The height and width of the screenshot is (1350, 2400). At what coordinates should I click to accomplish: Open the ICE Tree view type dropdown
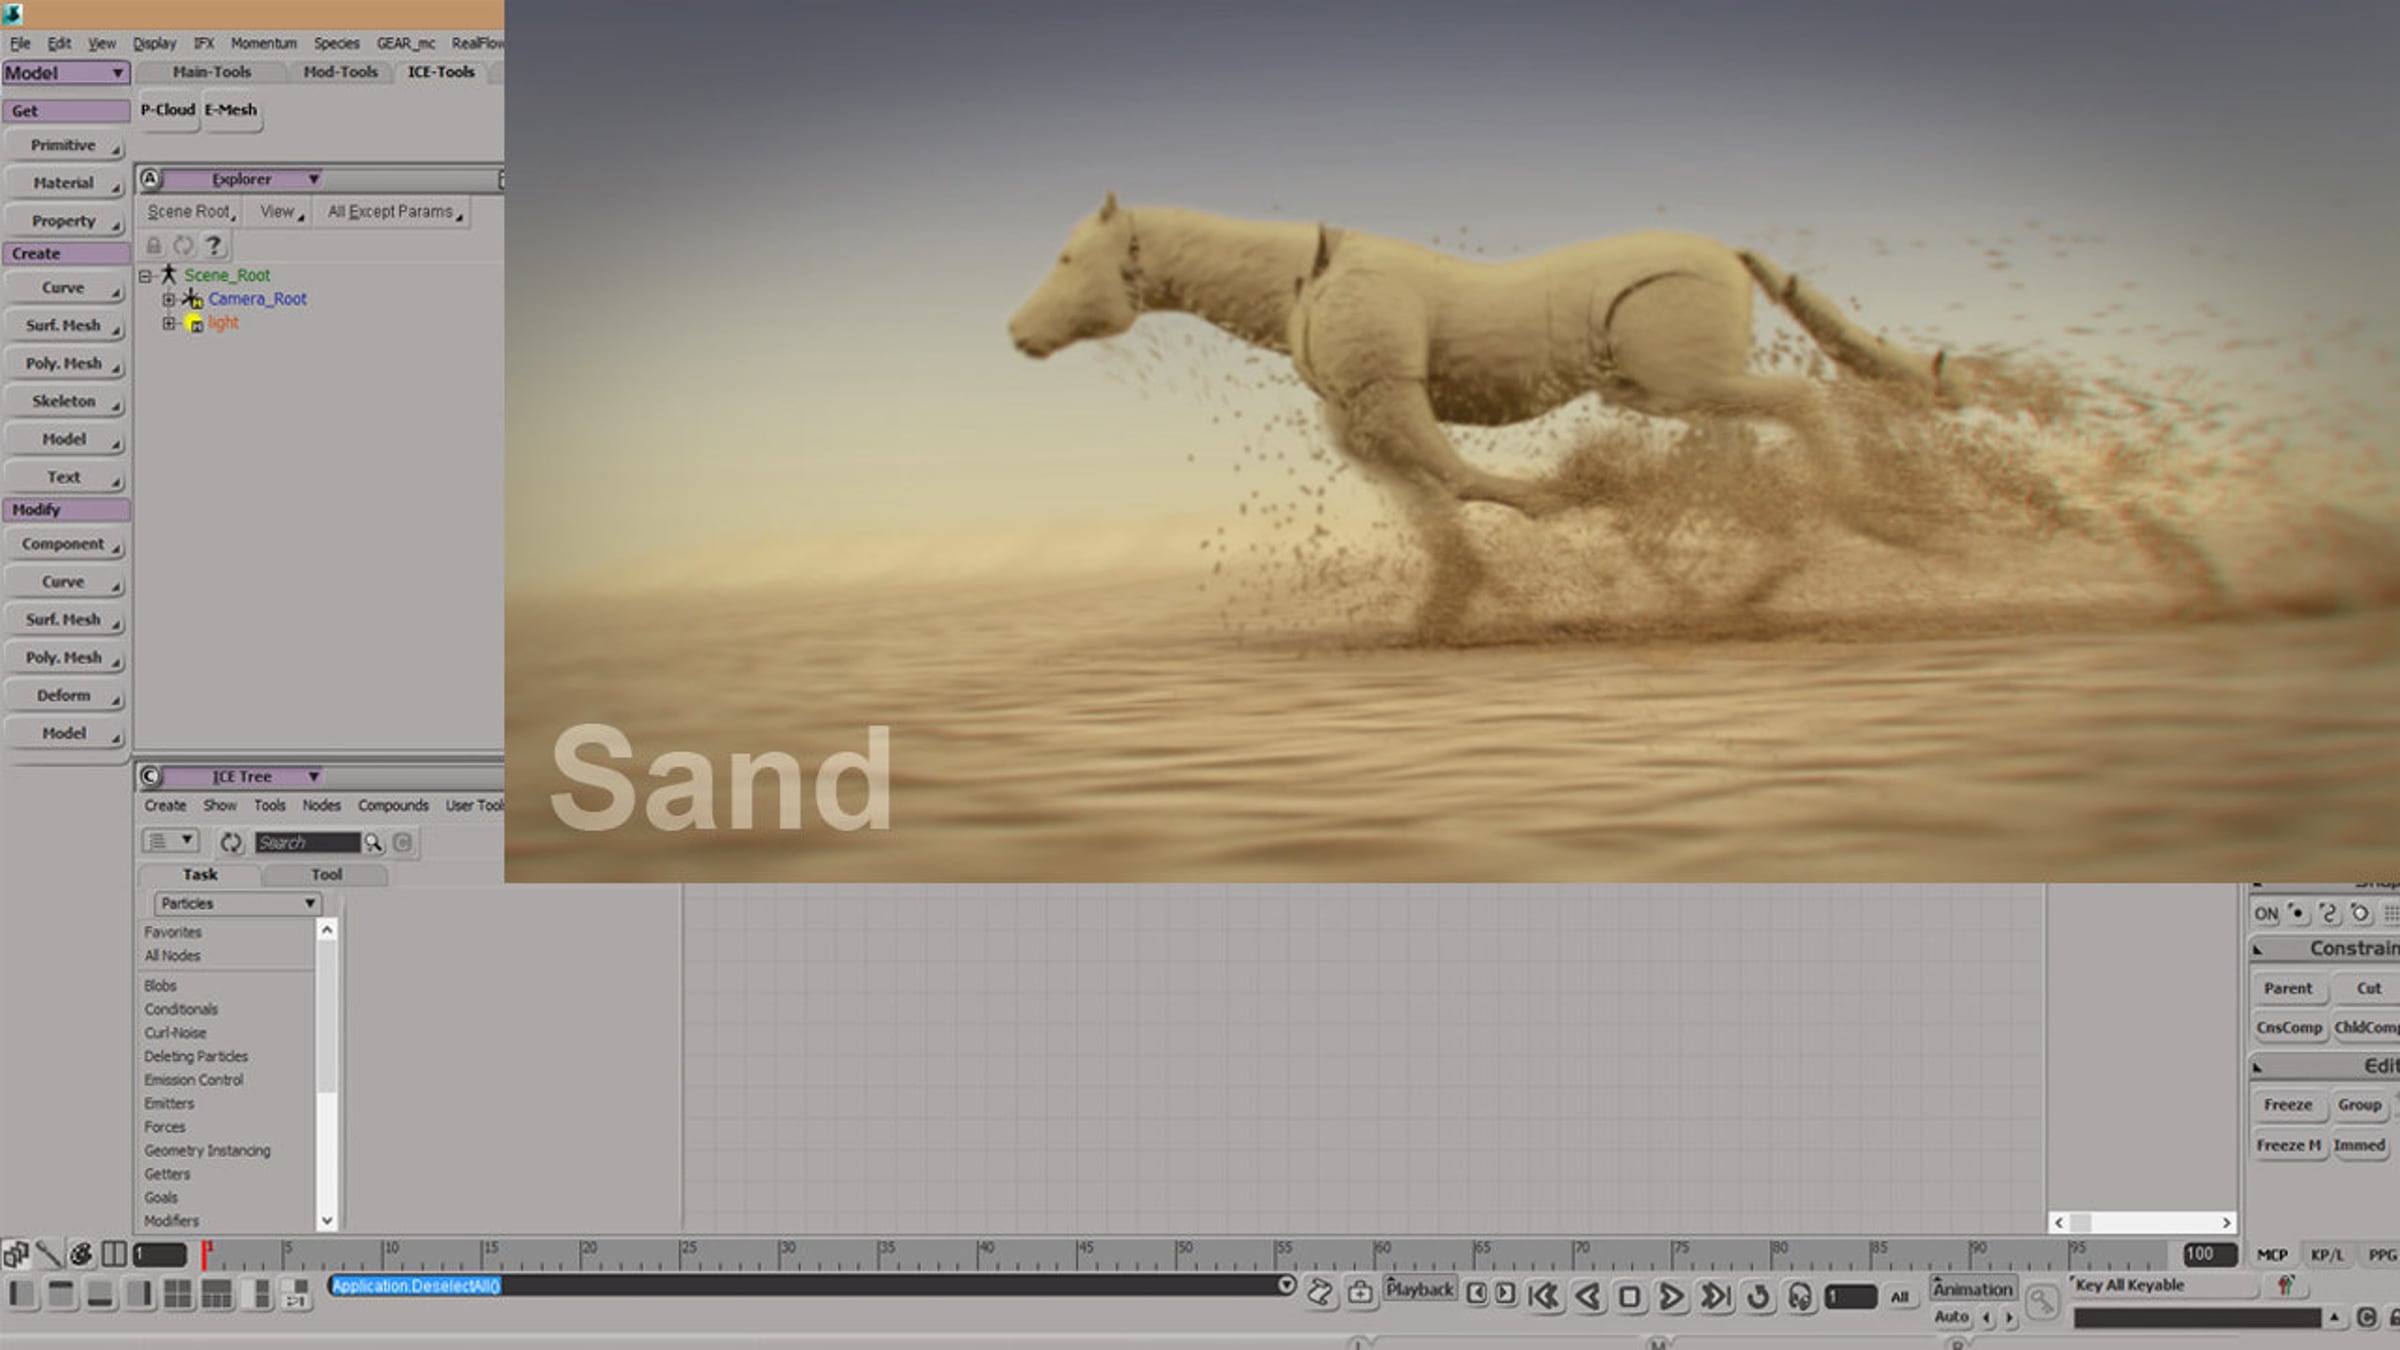[x=242, y=777]
